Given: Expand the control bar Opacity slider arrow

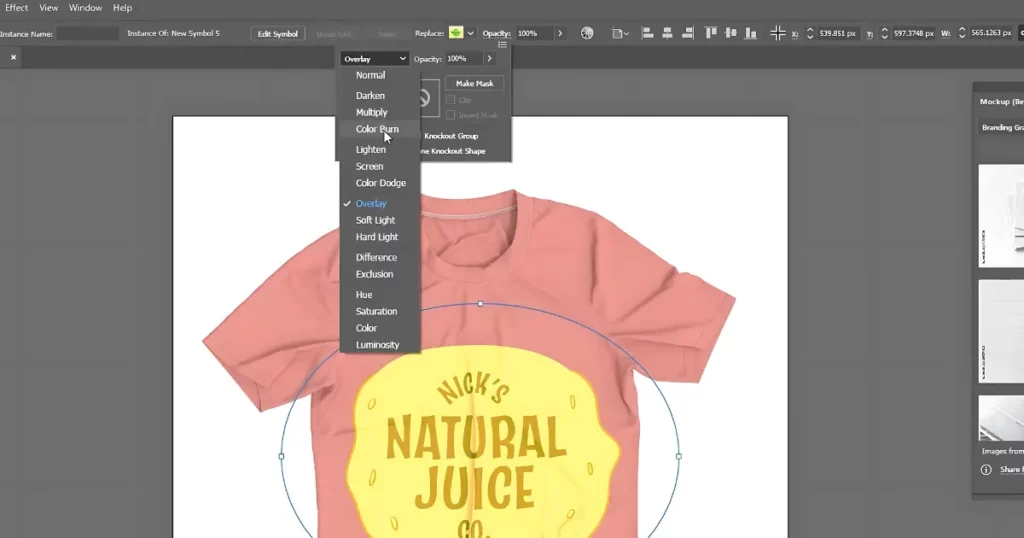Looking at the screenshot, I should 560,33.
